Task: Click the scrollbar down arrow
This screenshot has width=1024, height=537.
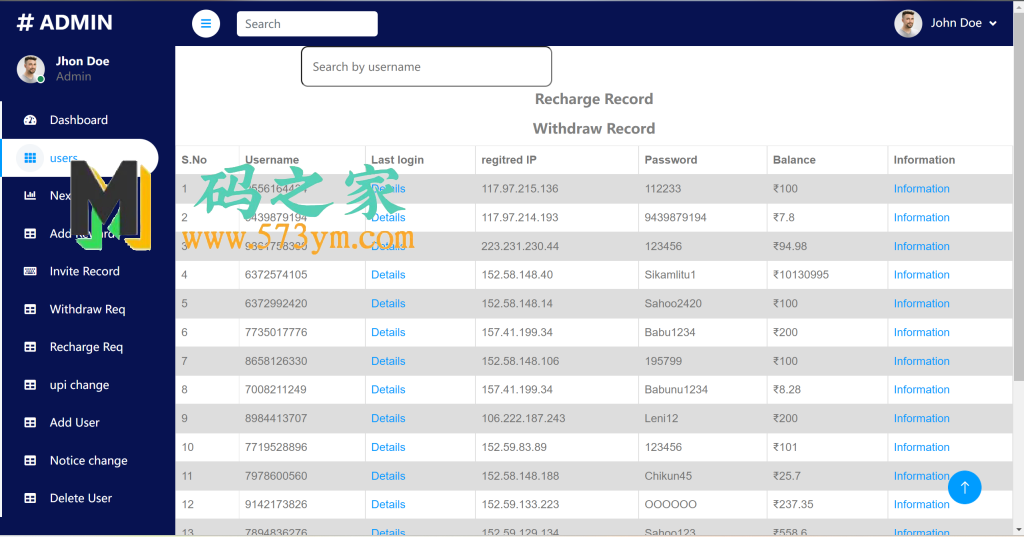Action: pos(1019,530)
